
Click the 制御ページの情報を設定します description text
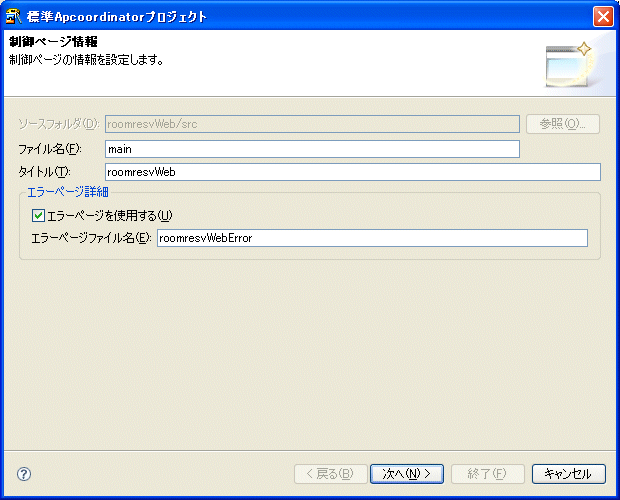coord(86,60)
